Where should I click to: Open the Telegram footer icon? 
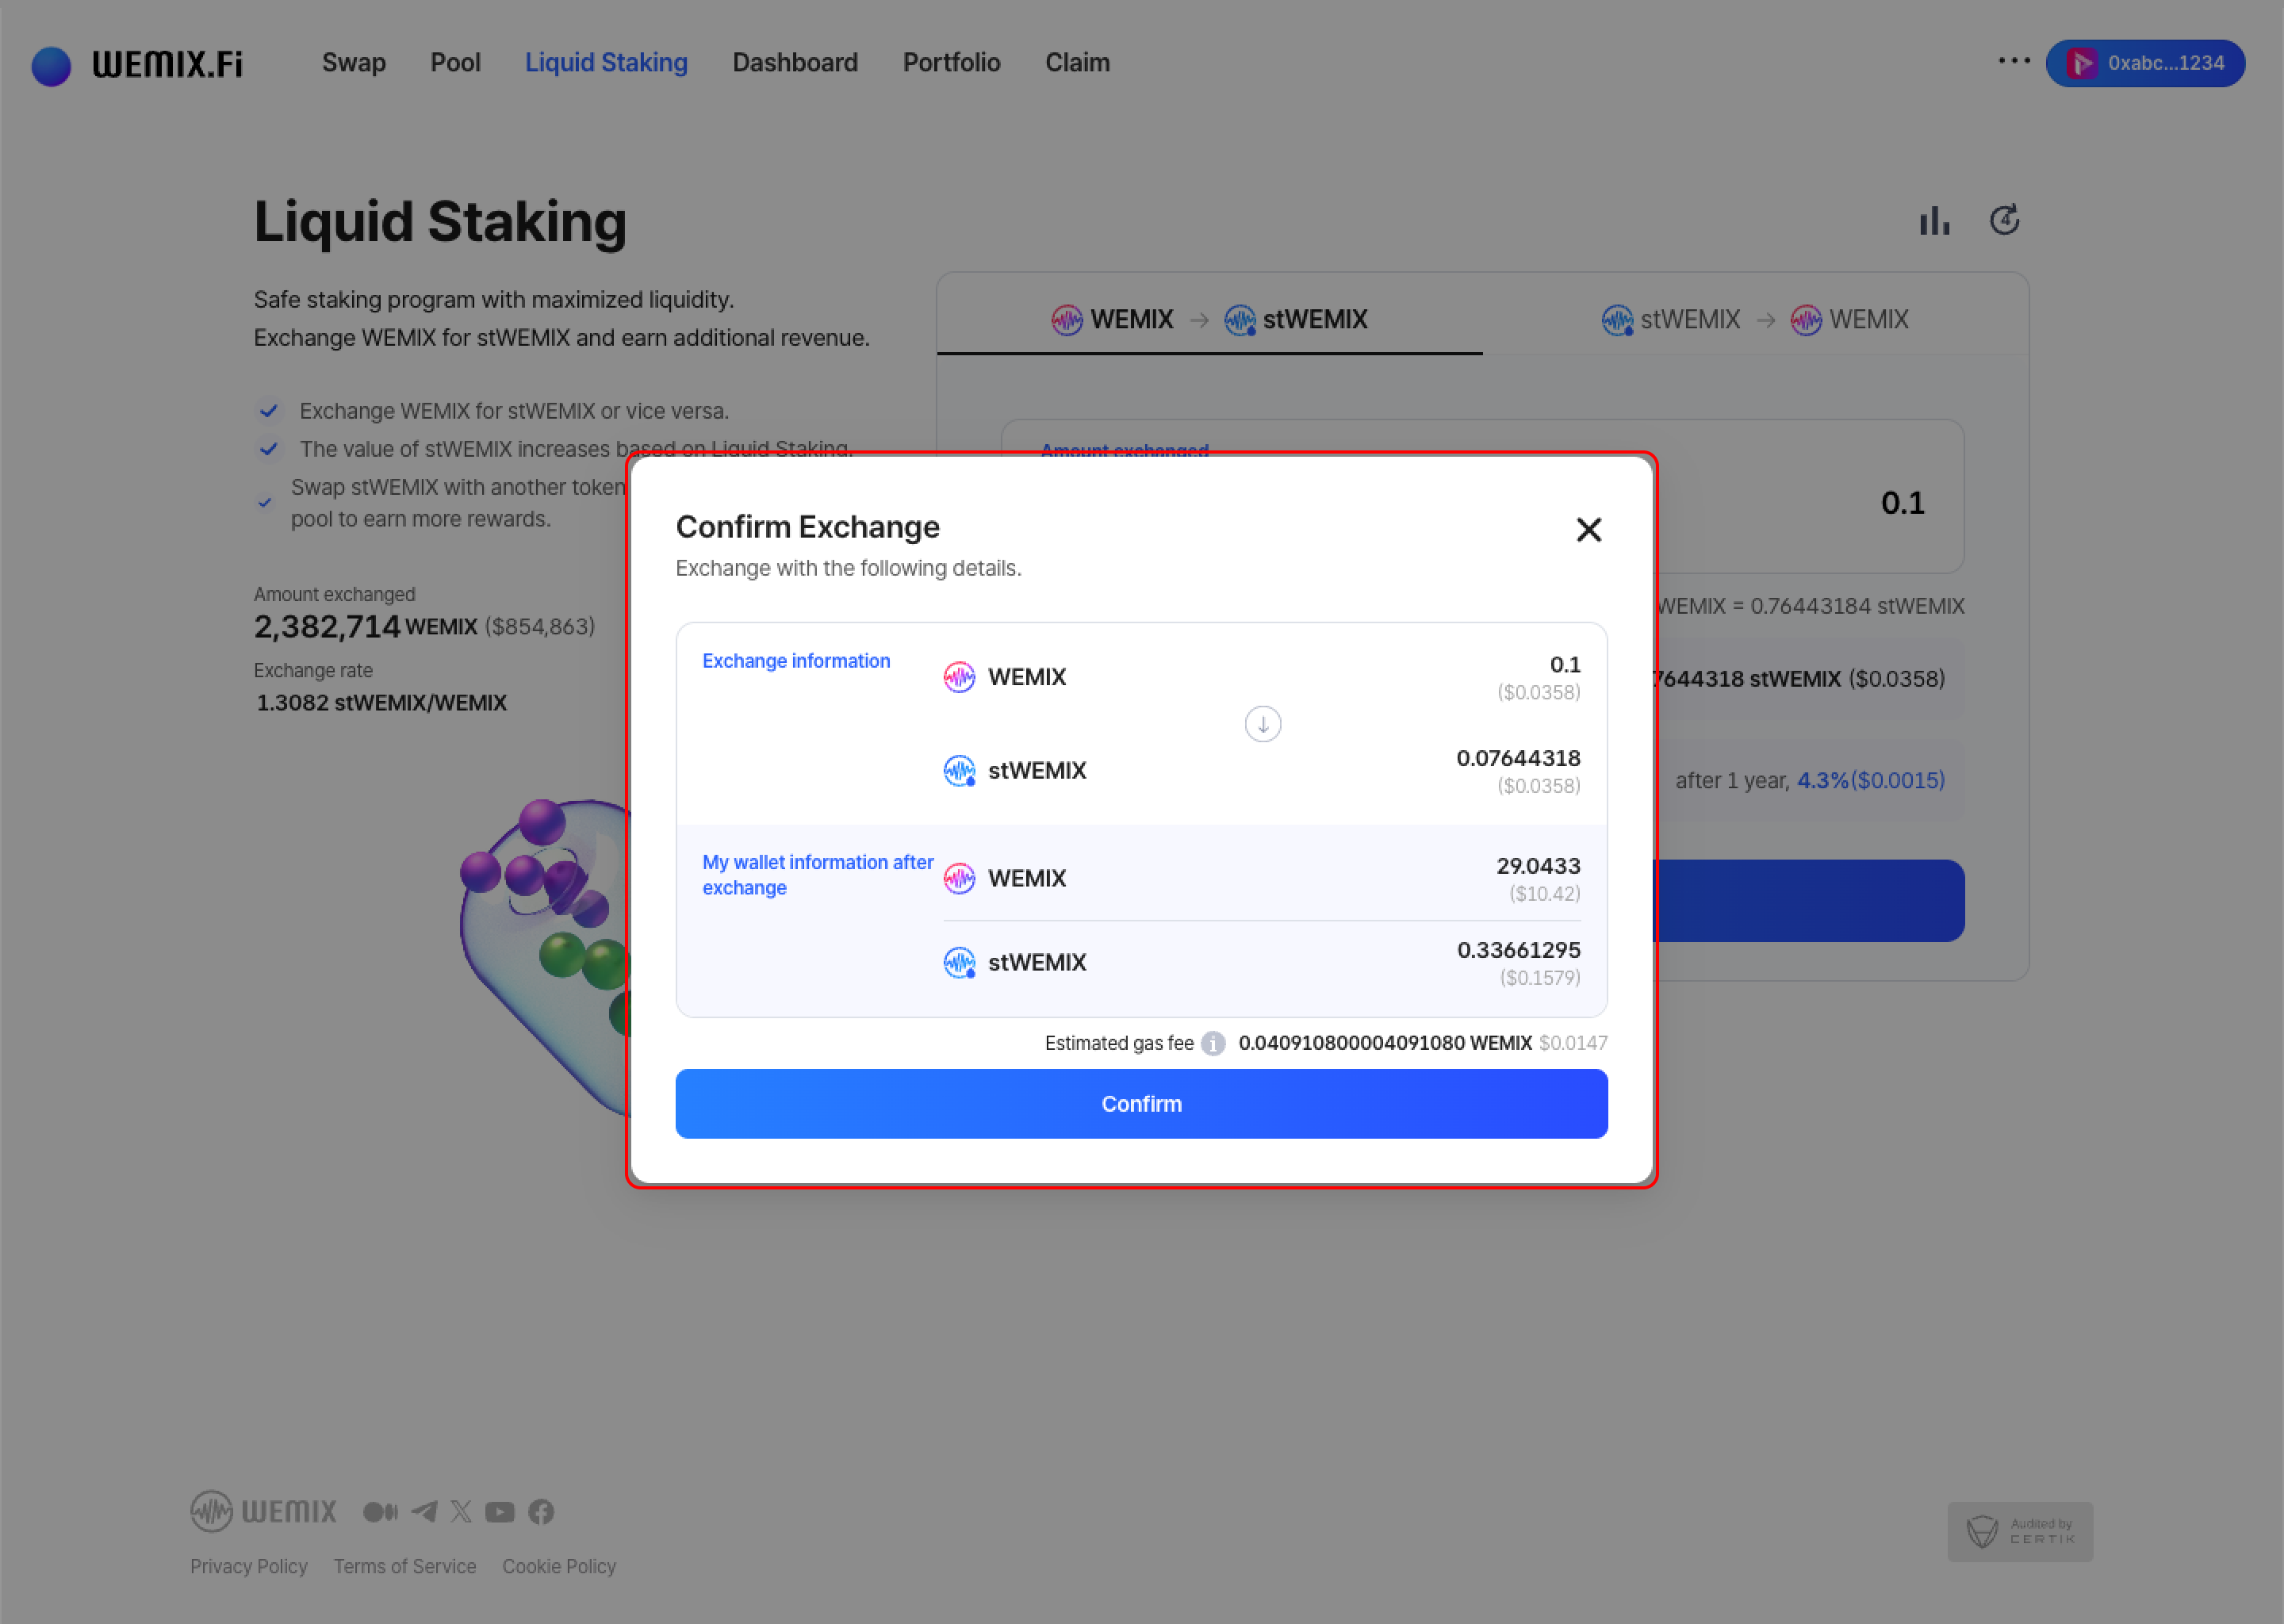tap(424, 1511)
